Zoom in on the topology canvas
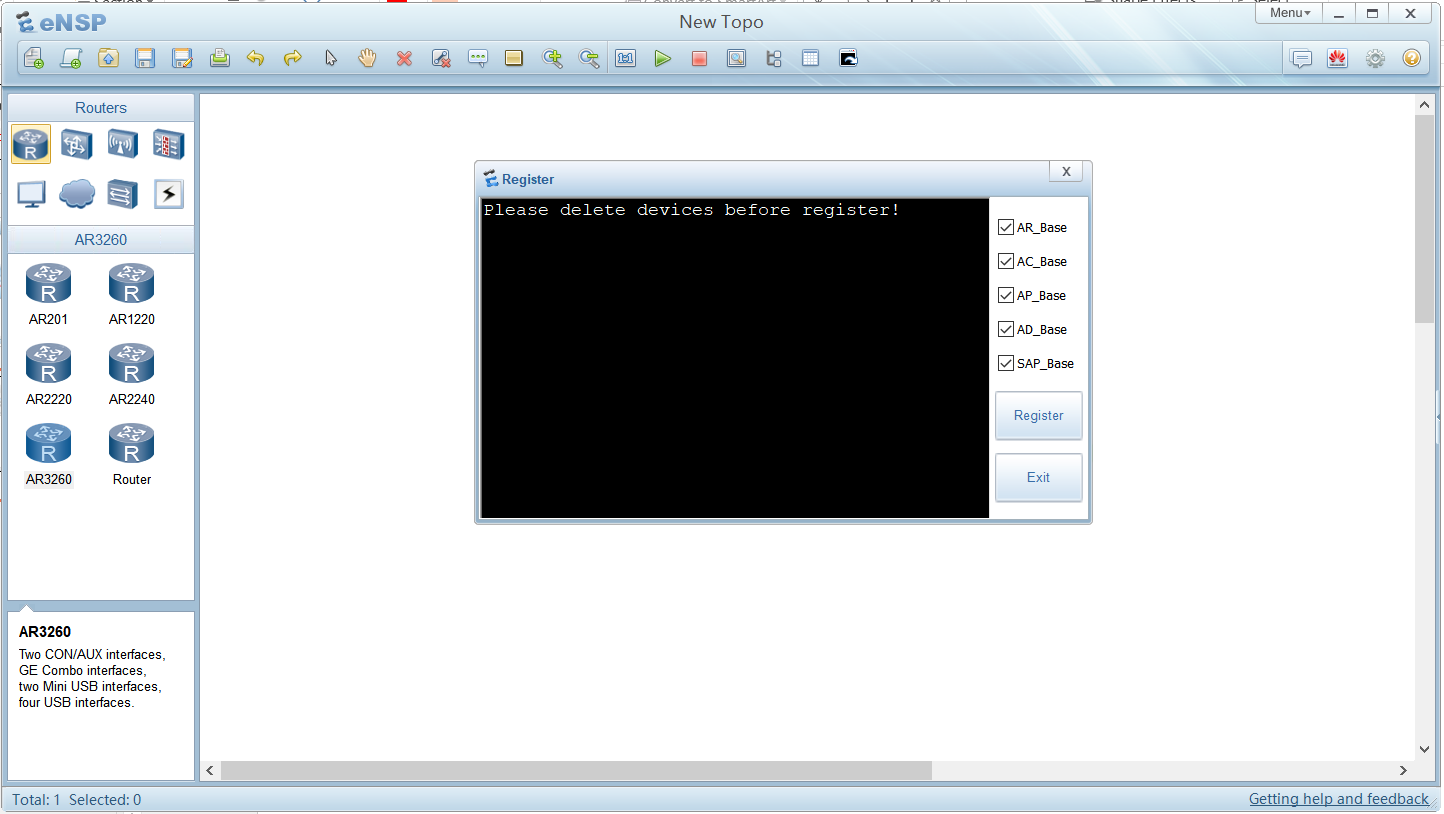 coord(552,58)
